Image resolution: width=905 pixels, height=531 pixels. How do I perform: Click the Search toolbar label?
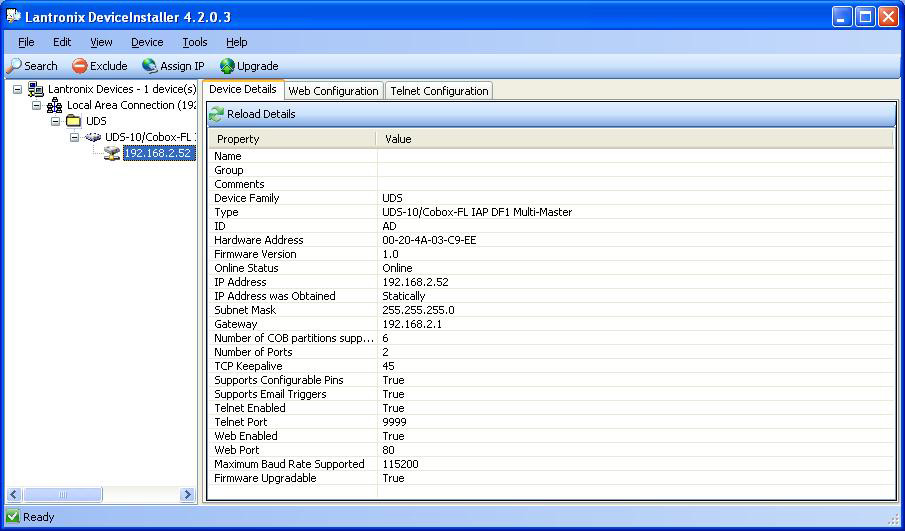[x=41, y=66]
